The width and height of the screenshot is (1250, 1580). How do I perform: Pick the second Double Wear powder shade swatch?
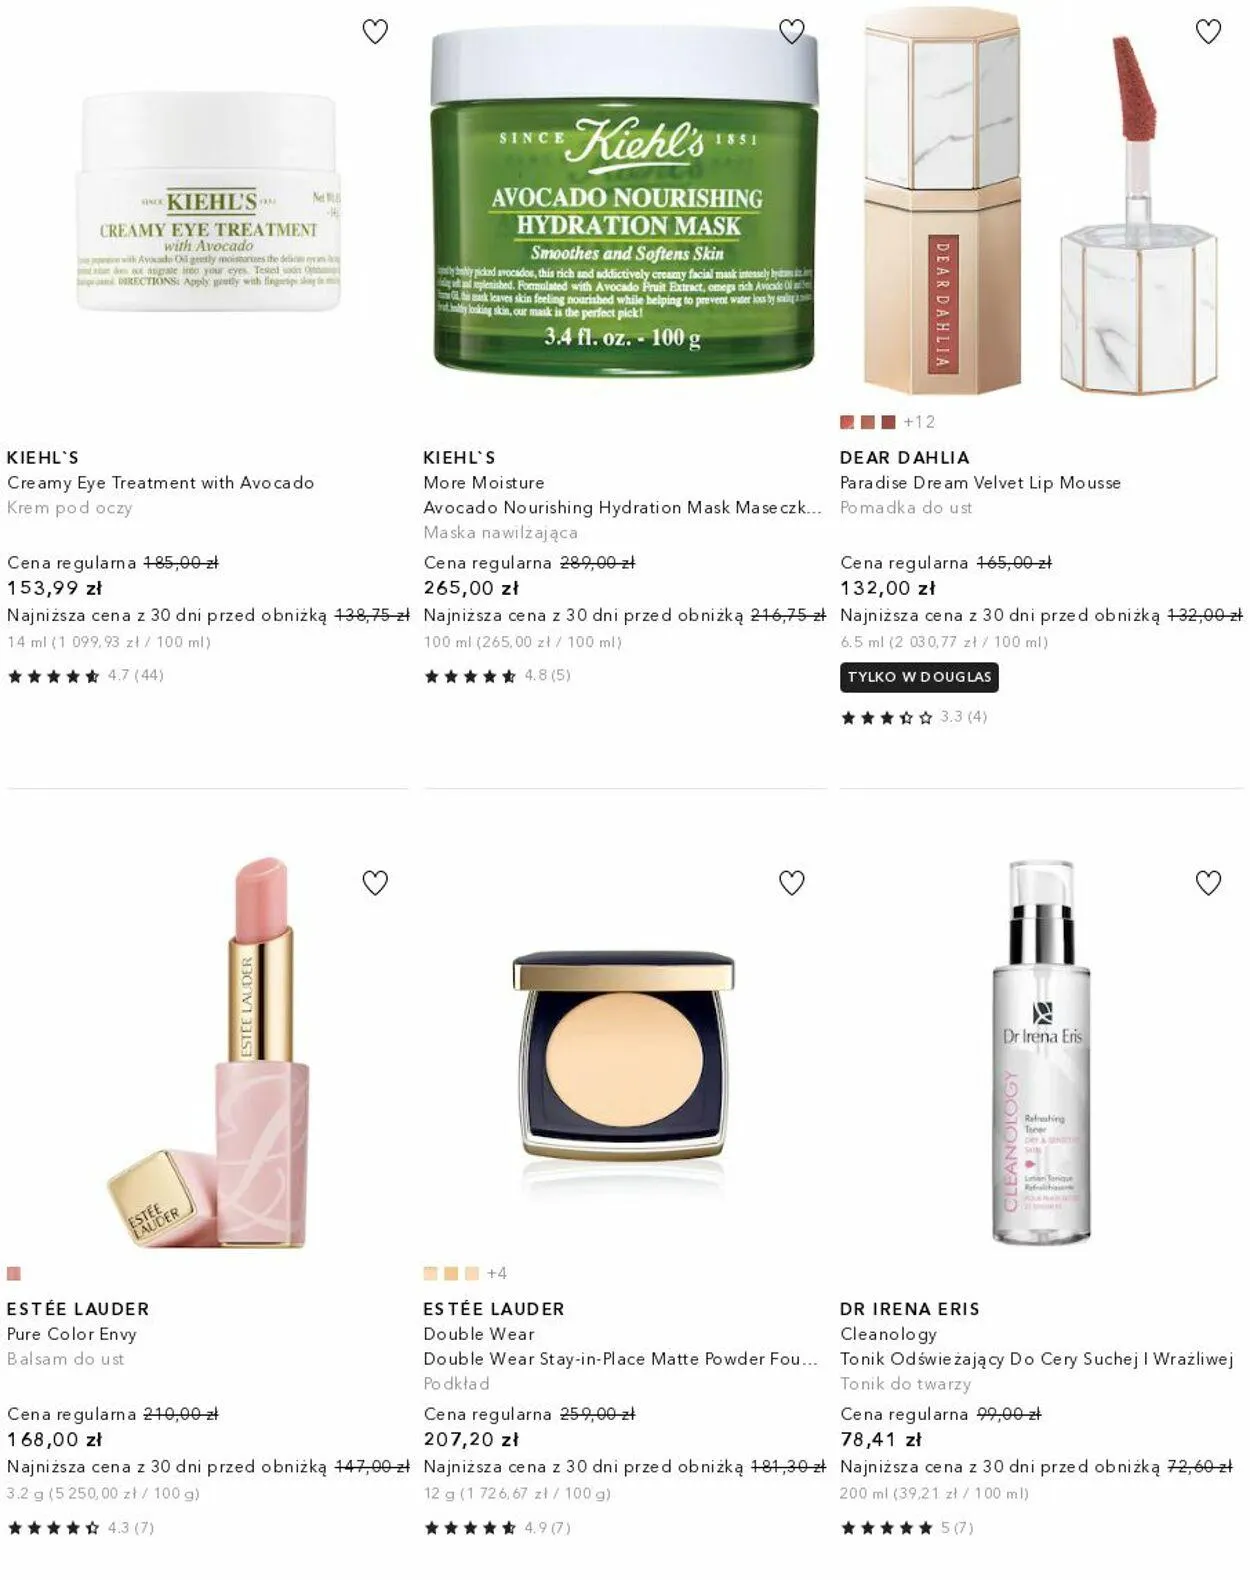pos(451,1274)
